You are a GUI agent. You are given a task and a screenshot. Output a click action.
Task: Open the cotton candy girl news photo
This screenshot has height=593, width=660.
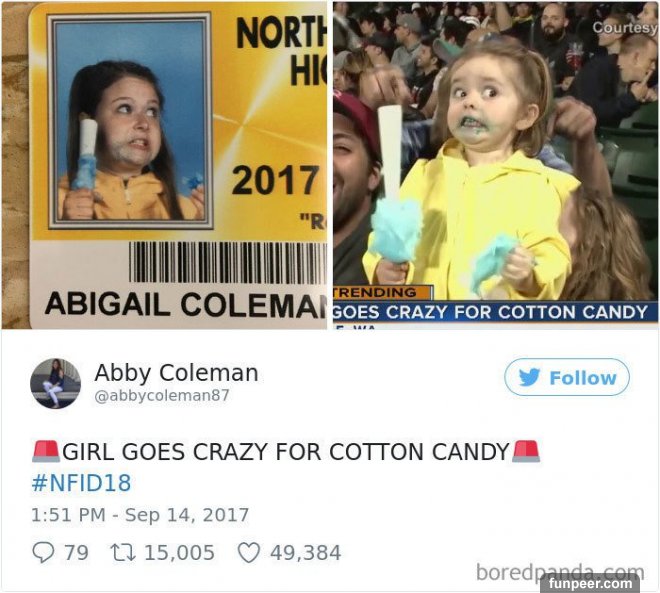(495, 165)
